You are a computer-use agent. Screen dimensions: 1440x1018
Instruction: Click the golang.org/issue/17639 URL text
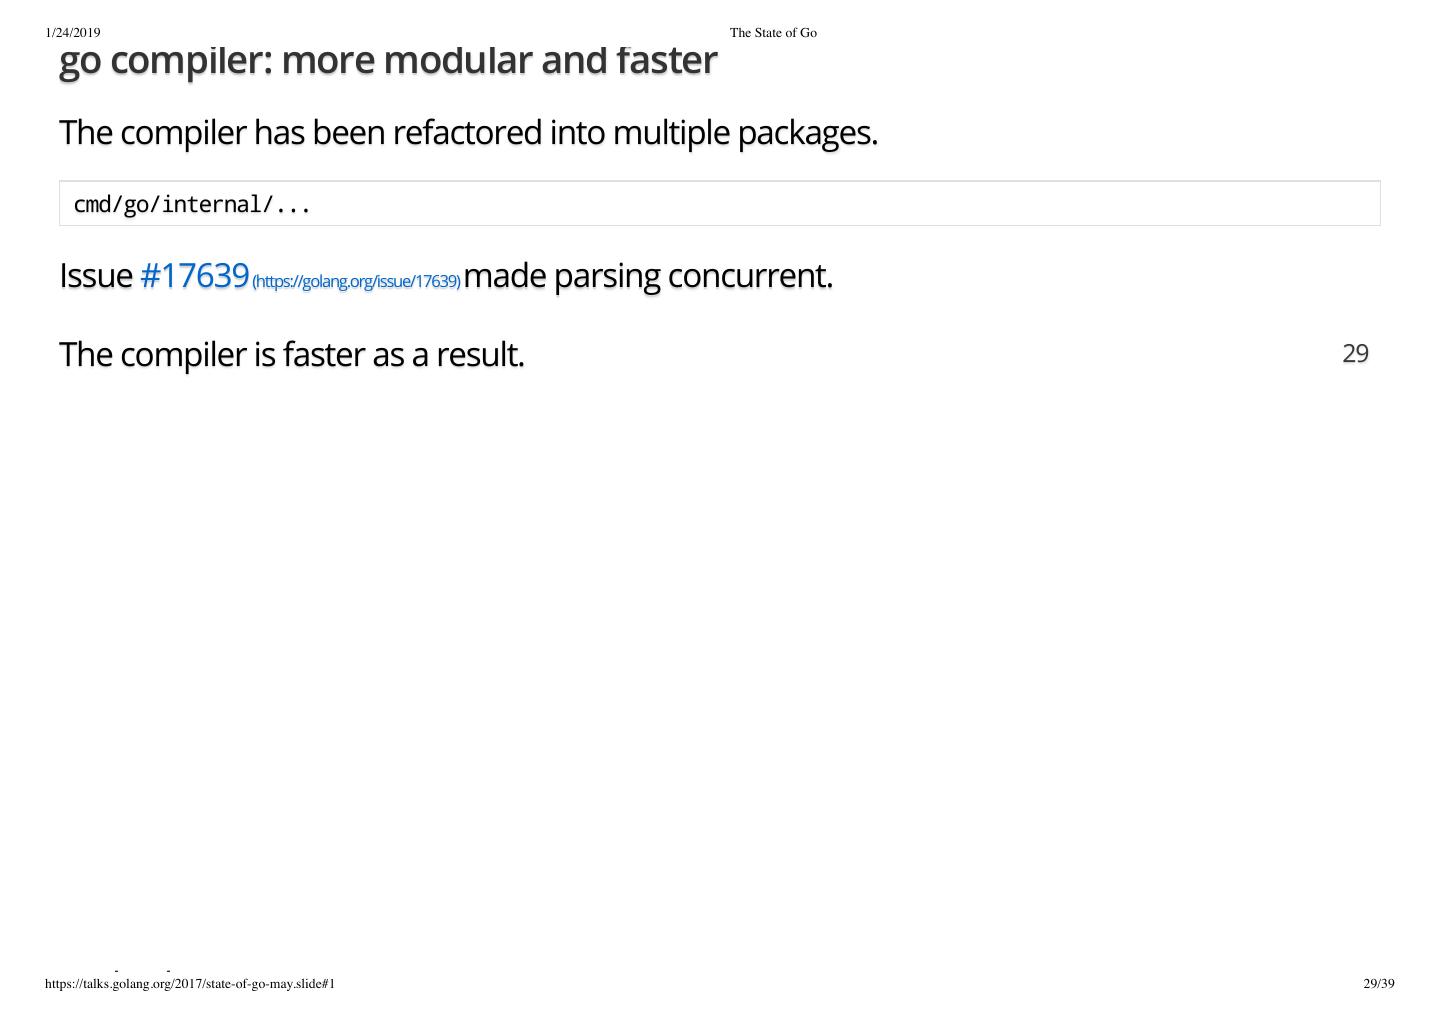356,281
